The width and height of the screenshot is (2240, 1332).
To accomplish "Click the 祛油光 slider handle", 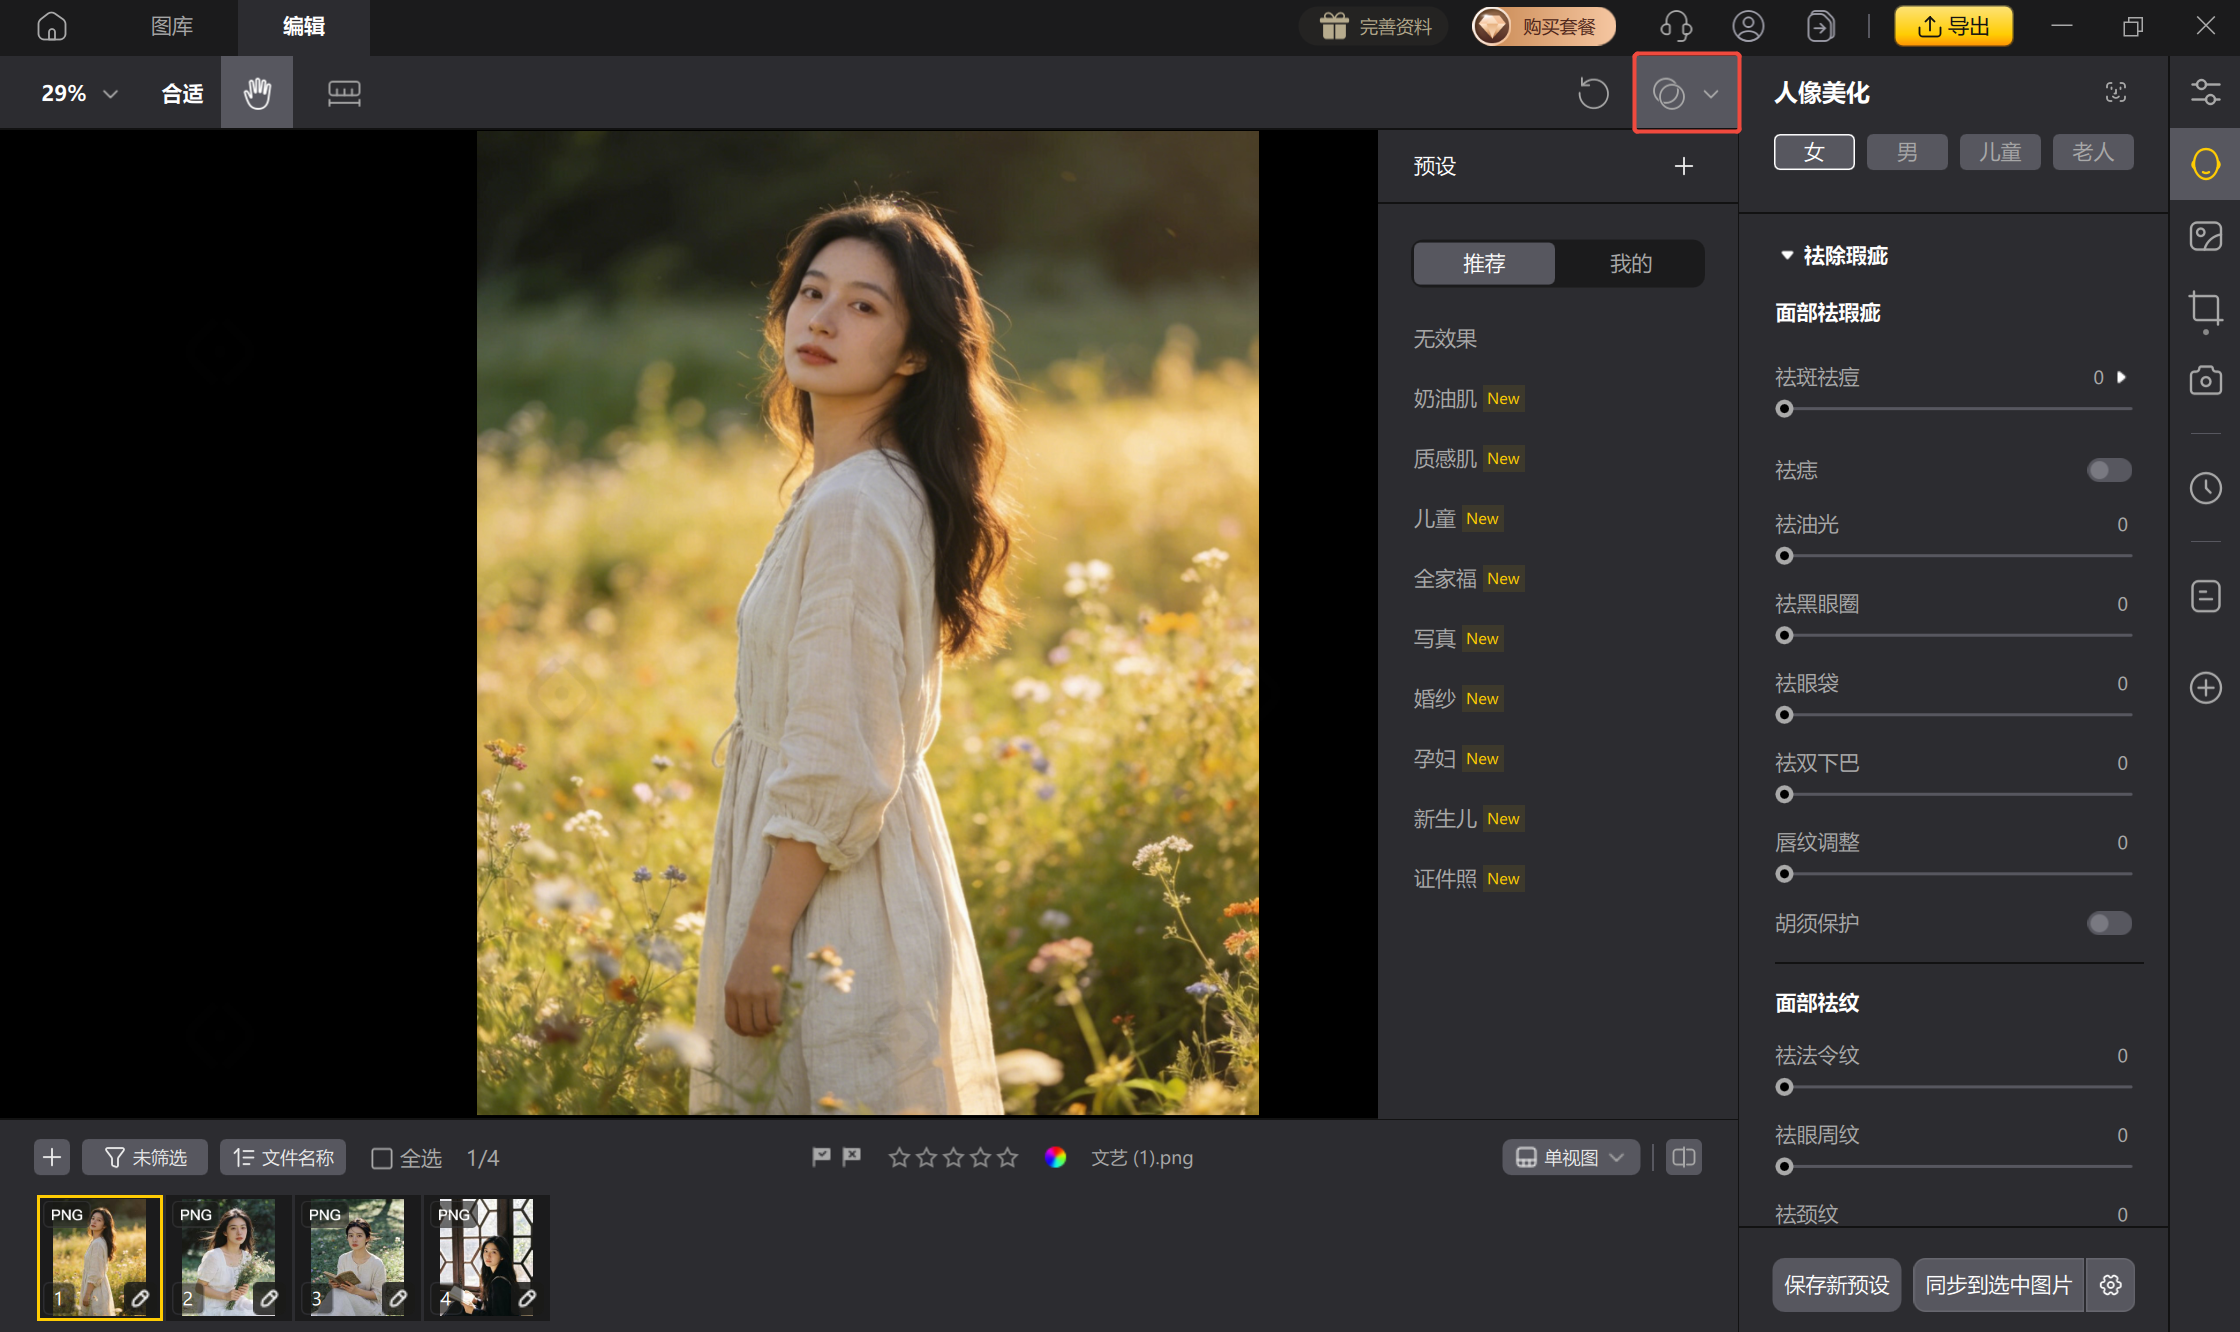I will 1784,556.
